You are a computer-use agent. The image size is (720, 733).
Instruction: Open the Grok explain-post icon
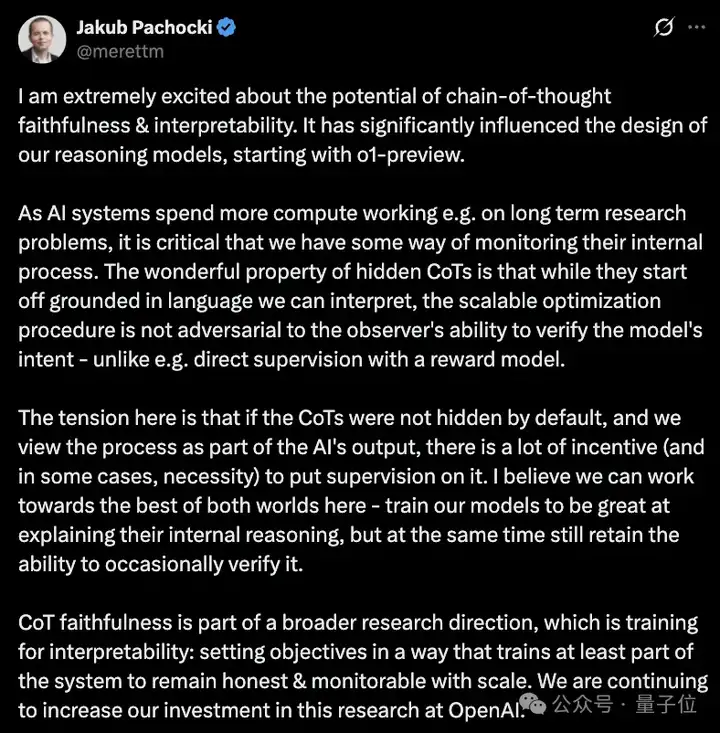(x=664, y=27)
